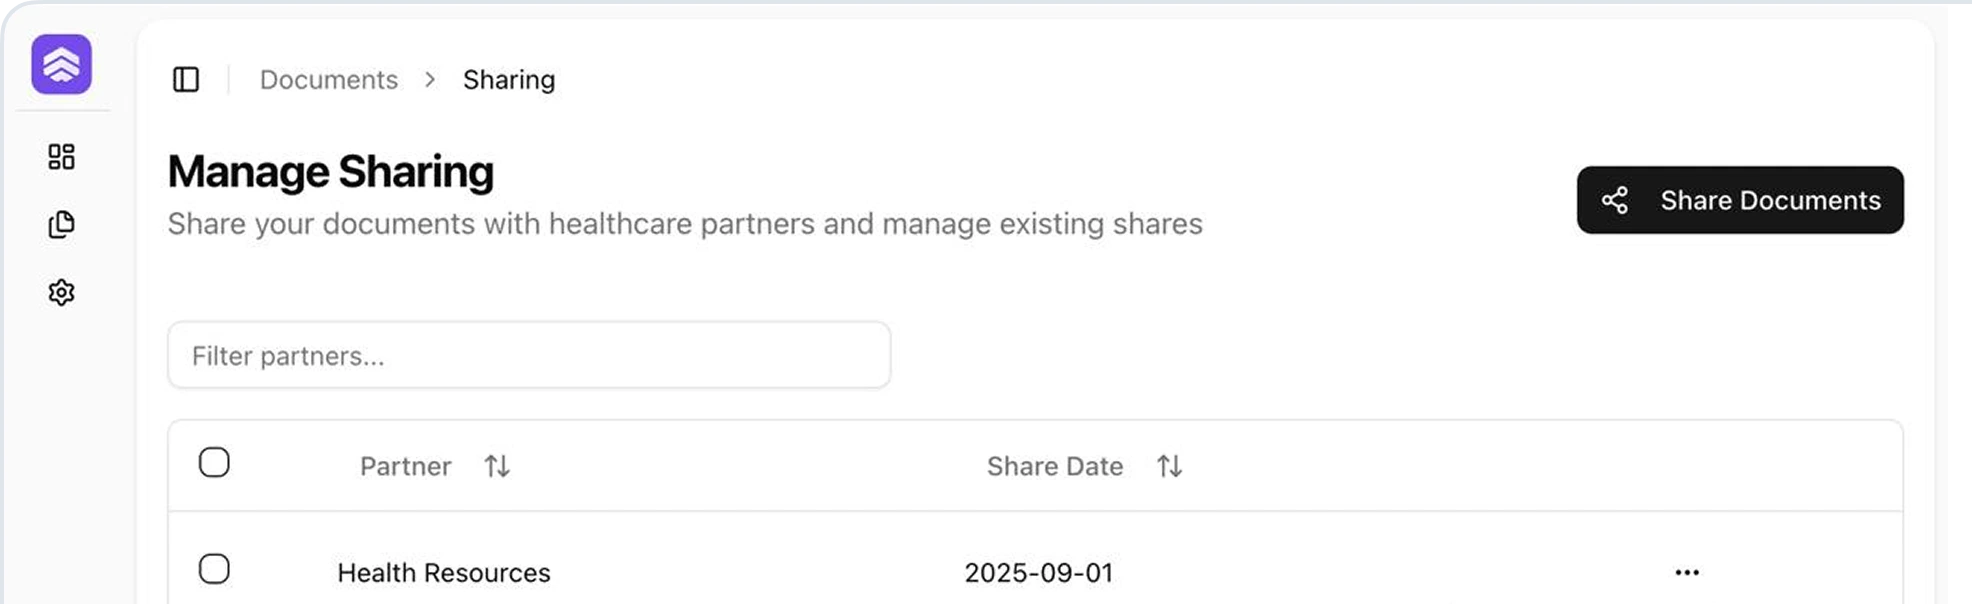Click the Sharing breadcrumb item
Screen dimensions: 1972x604
pos(508,80)
